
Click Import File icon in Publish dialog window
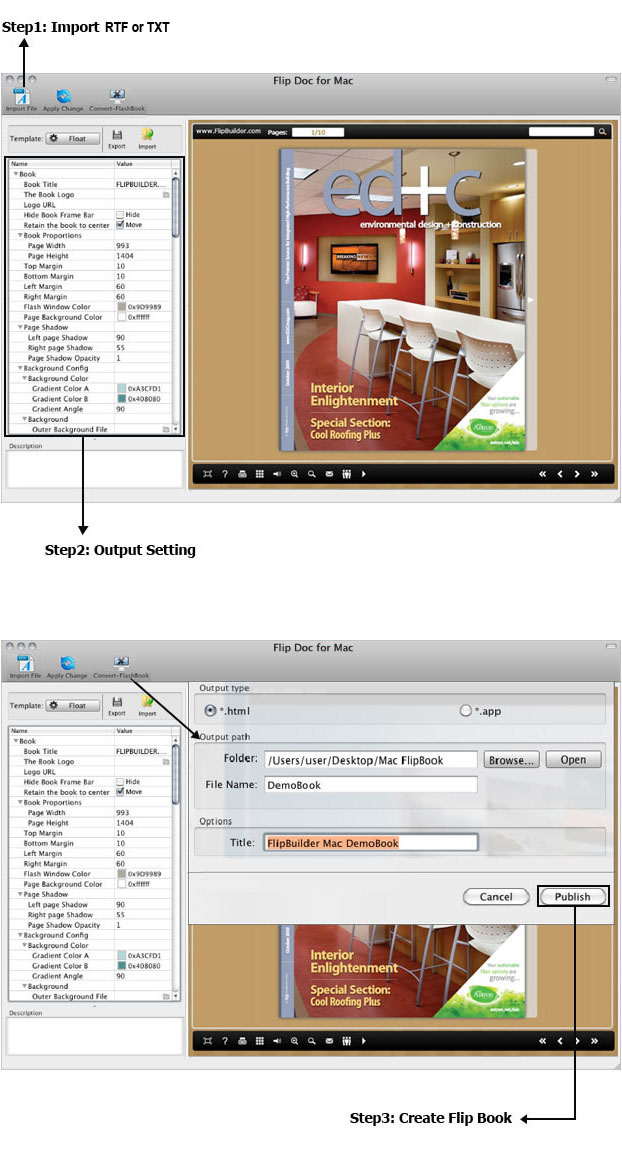tap(24, 663)
